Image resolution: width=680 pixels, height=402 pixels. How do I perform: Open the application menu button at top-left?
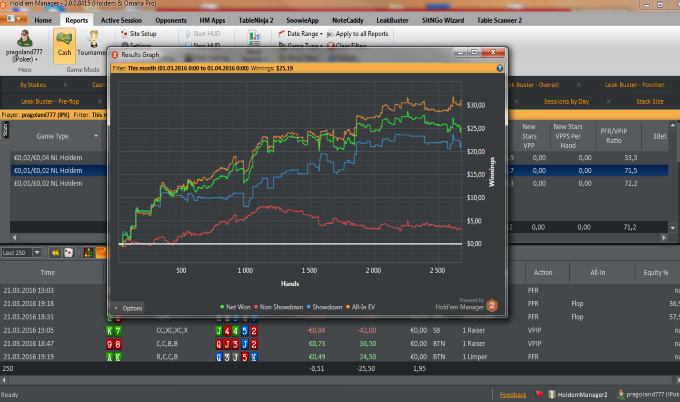click(14, 19)
